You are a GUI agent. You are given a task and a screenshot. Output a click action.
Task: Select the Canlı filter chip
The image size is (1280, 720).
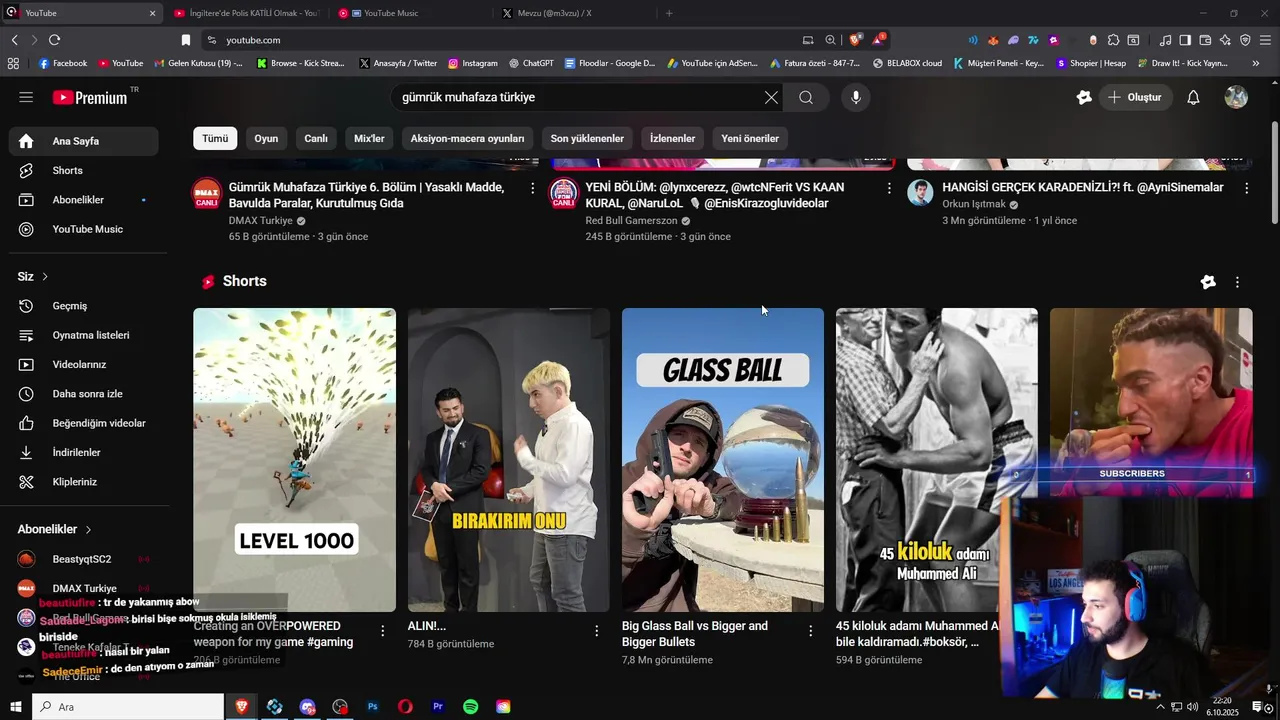(x=316, y=138)
